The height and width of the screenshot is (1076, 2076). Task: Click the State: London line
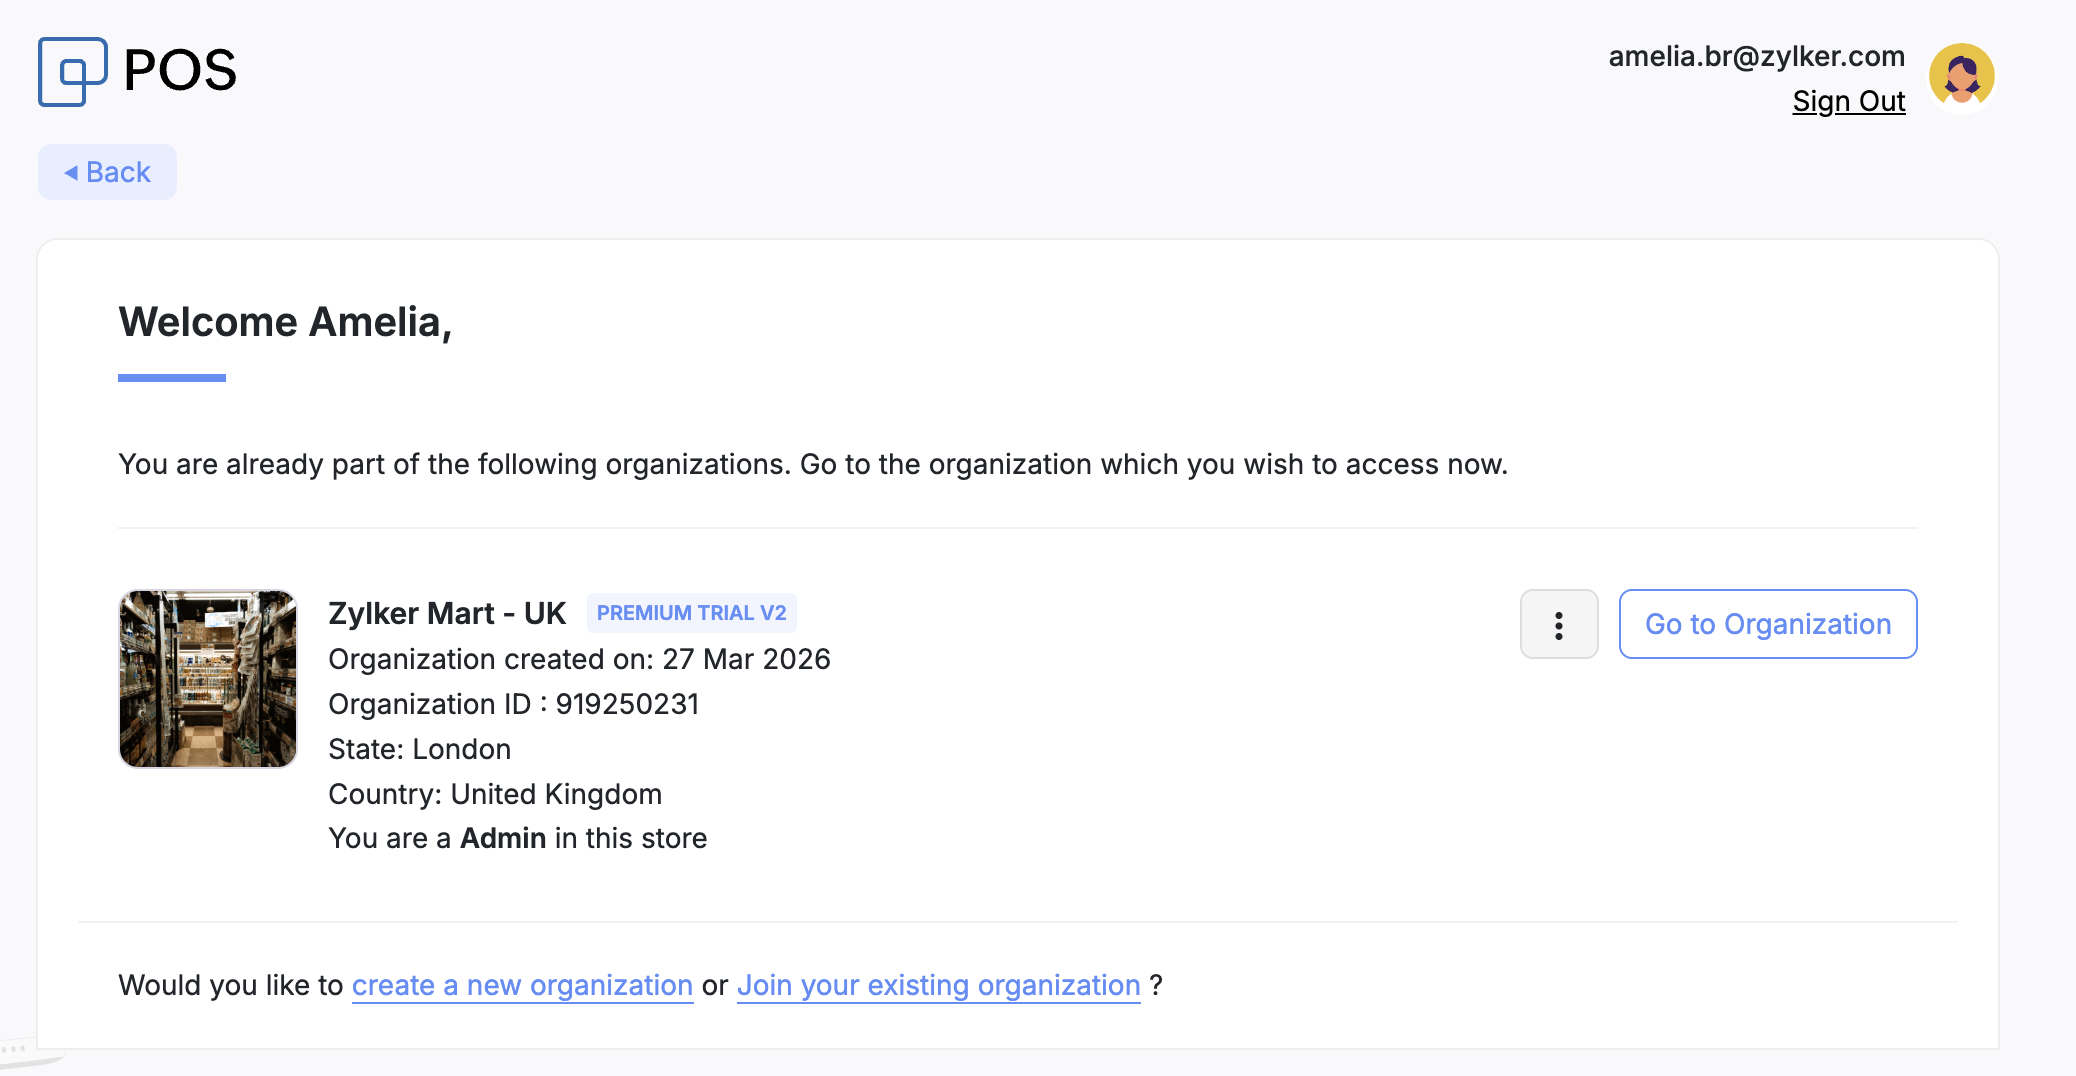click(419, 749)
